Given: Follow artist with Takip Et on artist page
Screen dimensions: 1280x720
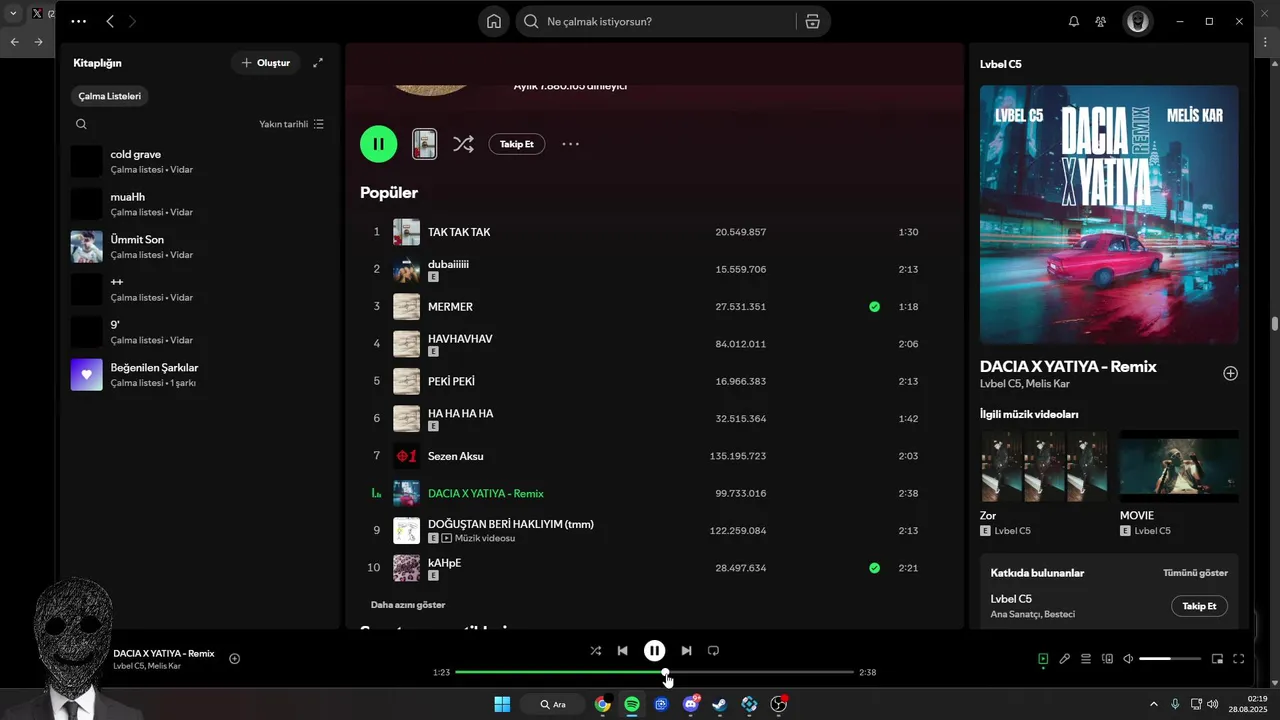Looking at the screenshot, I should point(517,144).
